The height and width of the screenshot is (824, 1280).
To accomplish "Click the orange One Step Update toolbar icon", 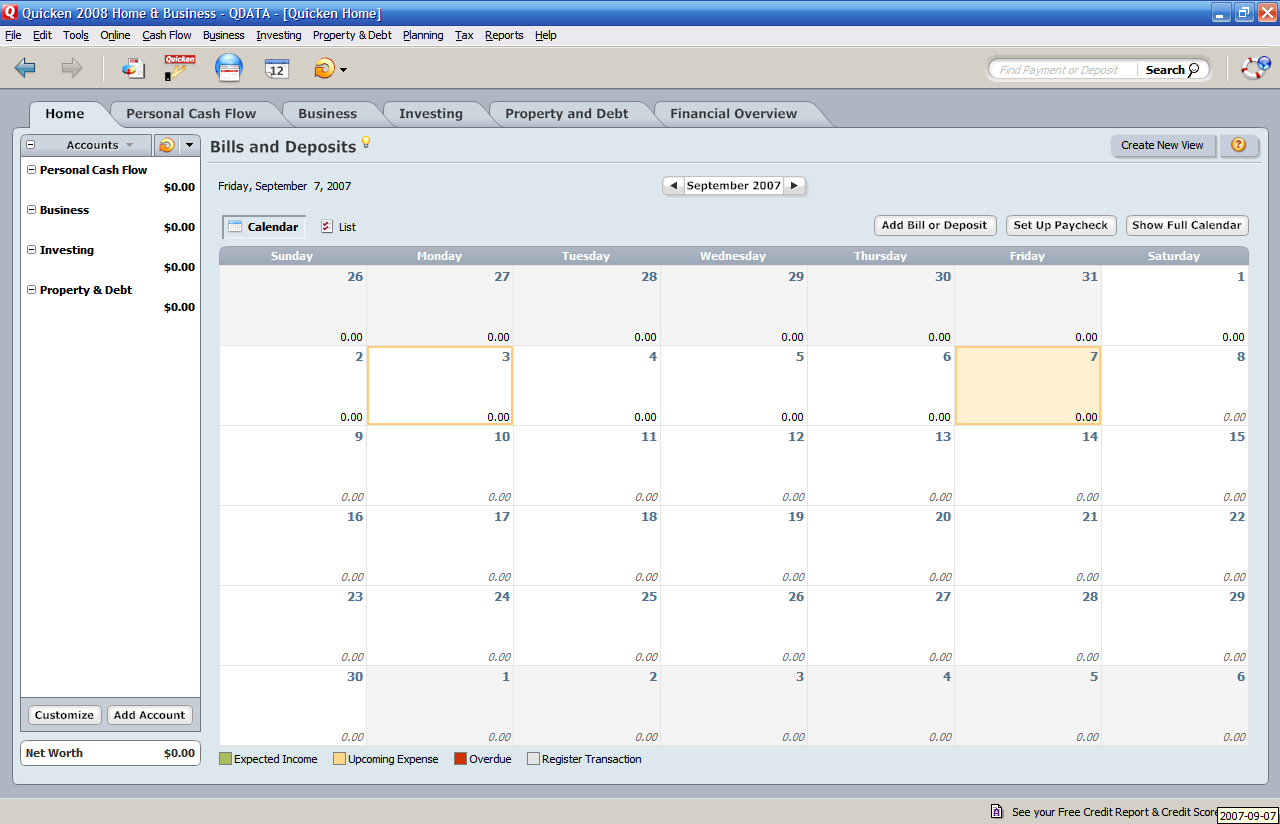I will point(324,69).
